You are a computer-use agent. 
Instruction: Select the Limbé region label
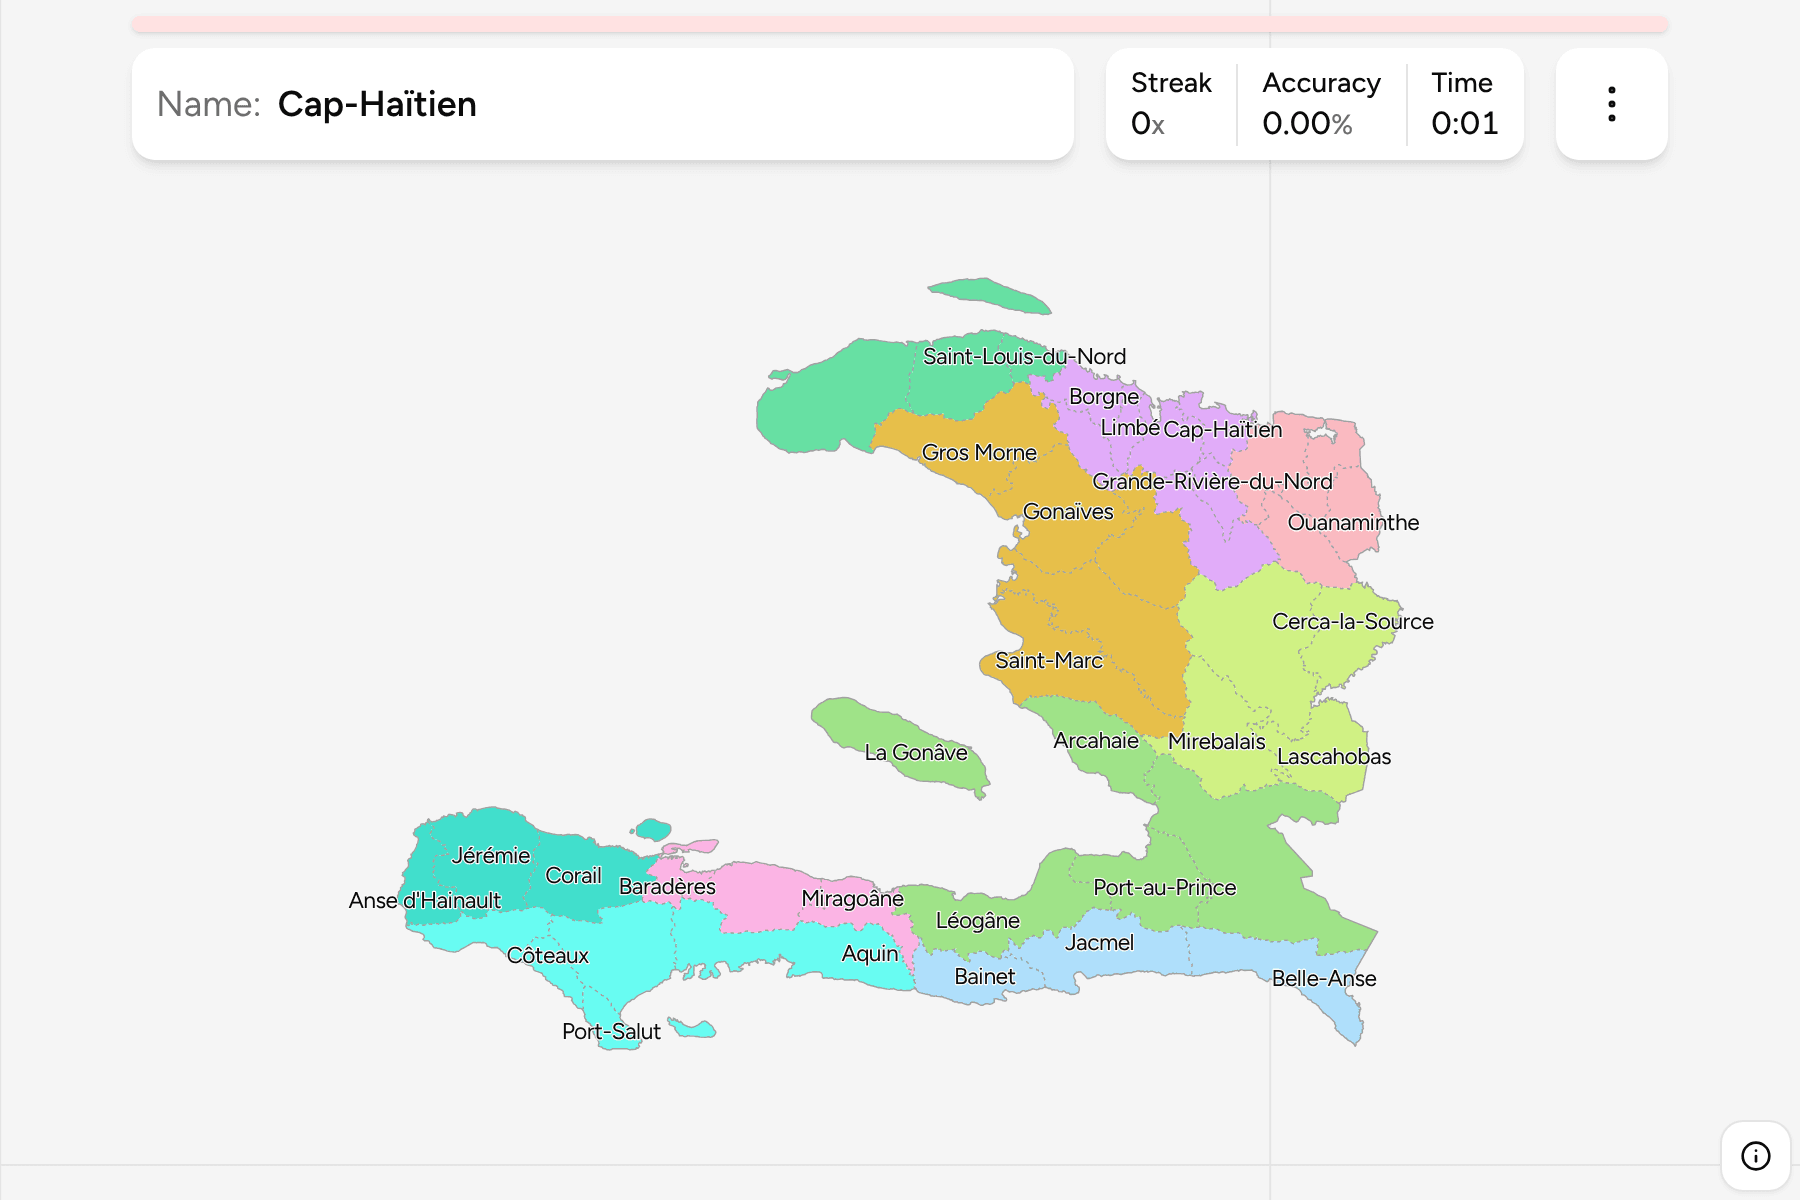tap(1130, 428)
